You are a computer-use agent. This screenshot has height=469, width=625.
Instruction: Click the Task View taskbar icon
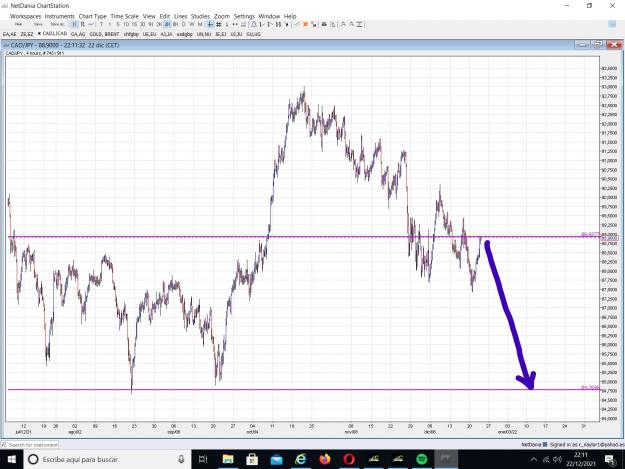pos(203,459)
